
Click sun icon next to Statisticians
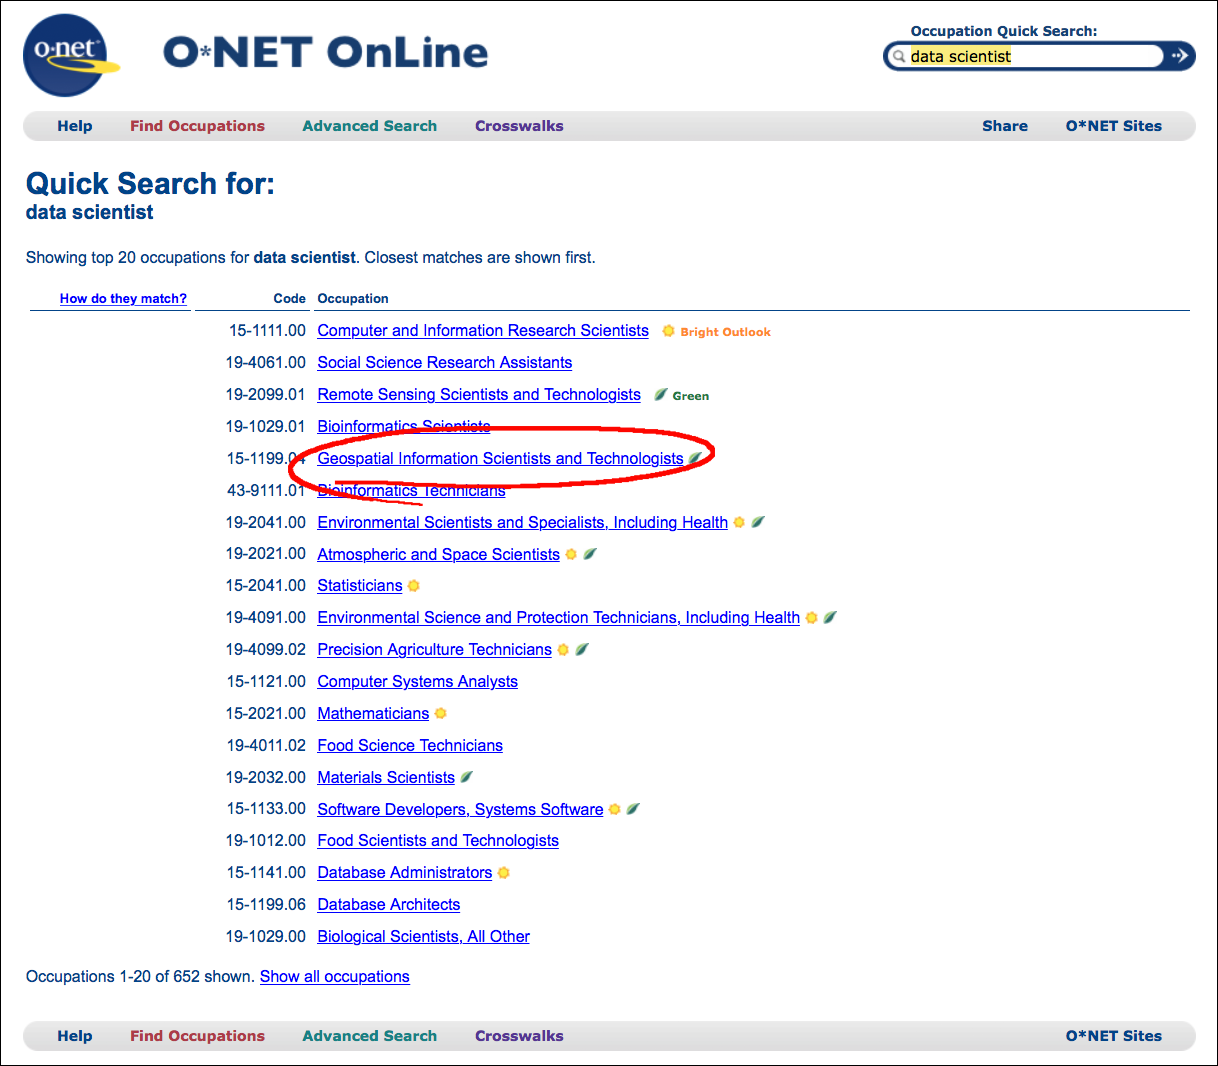point(414,586)
